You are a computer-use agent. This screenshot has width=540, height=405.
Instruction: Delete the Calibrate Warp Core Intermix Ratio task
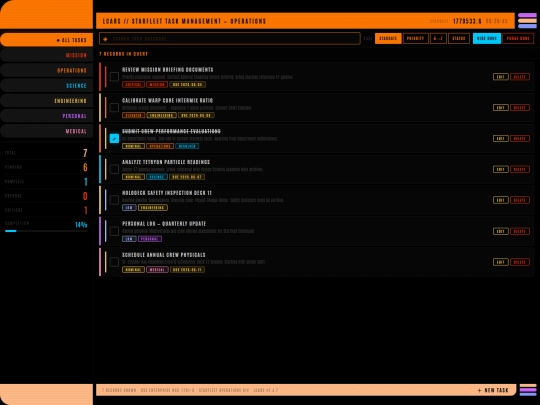(520, 107)
